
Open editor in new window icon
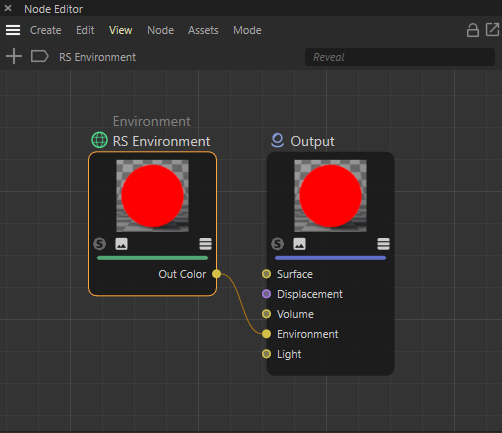tap(492, 29)
